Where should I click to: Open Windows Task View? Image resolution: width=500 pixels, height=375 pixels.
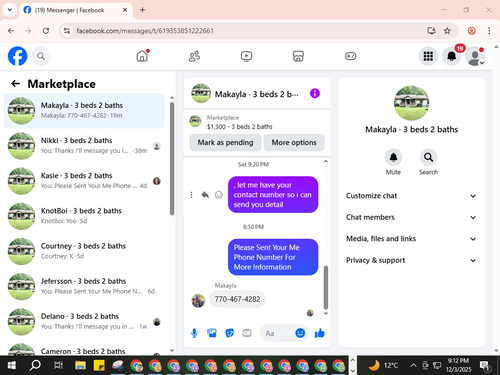point(58,366)
